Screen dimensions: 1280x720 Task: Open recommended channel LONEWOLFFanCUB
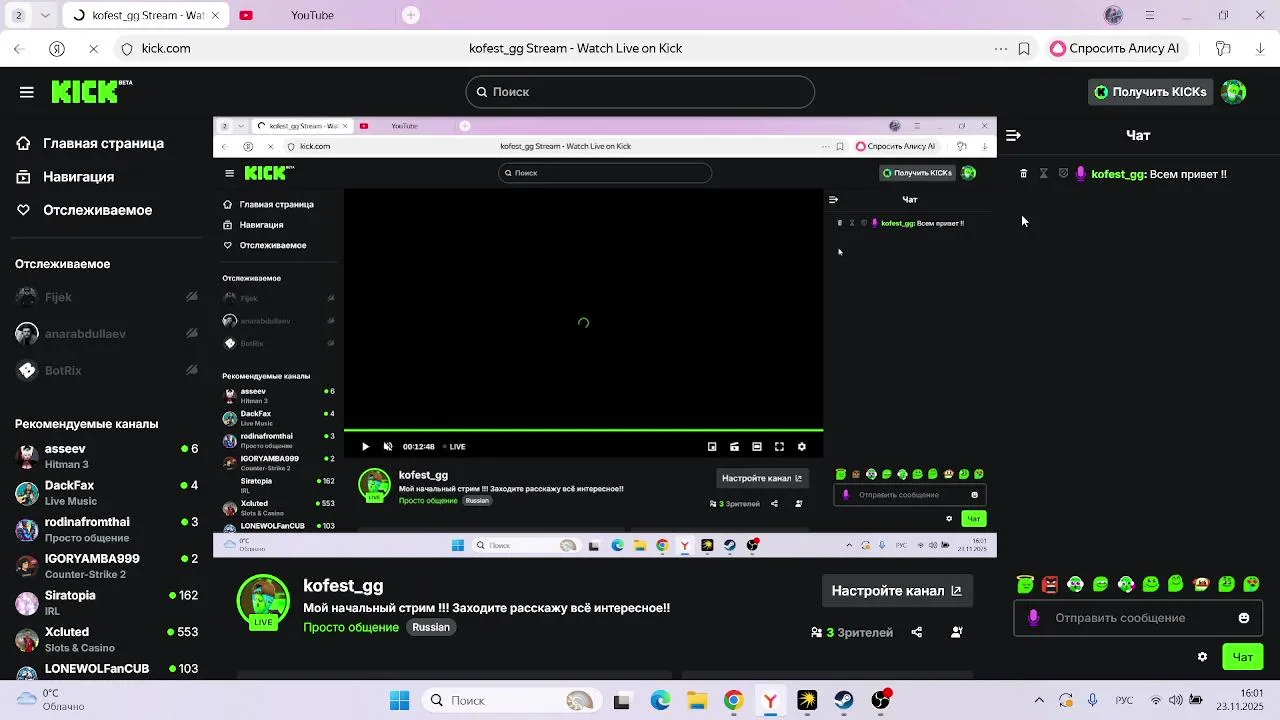click(x=106, y=669)
